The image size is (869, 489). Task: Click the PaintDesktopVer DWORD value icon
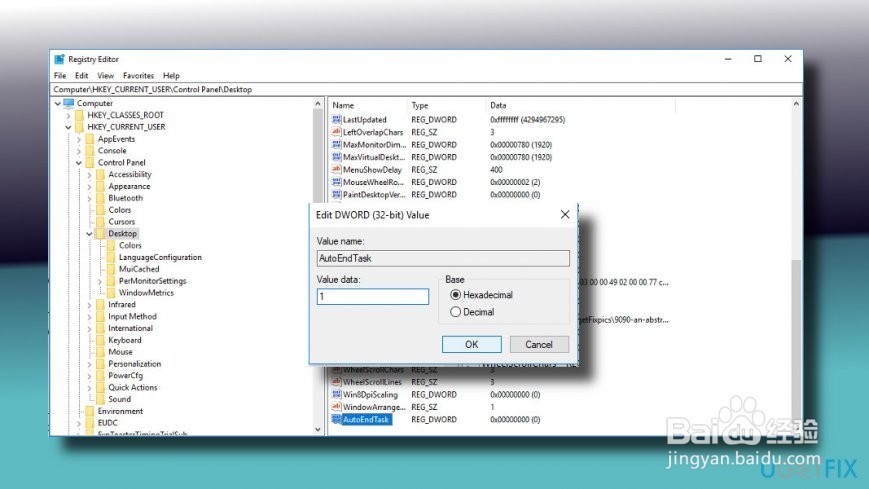tap(336, 194)
